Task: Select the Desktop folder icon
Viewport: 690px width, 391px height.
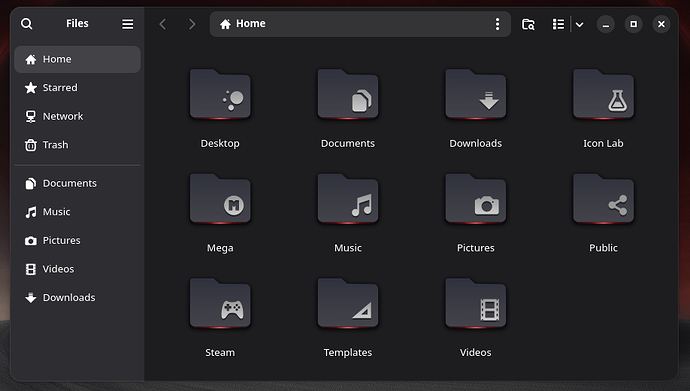Action: 220,94
